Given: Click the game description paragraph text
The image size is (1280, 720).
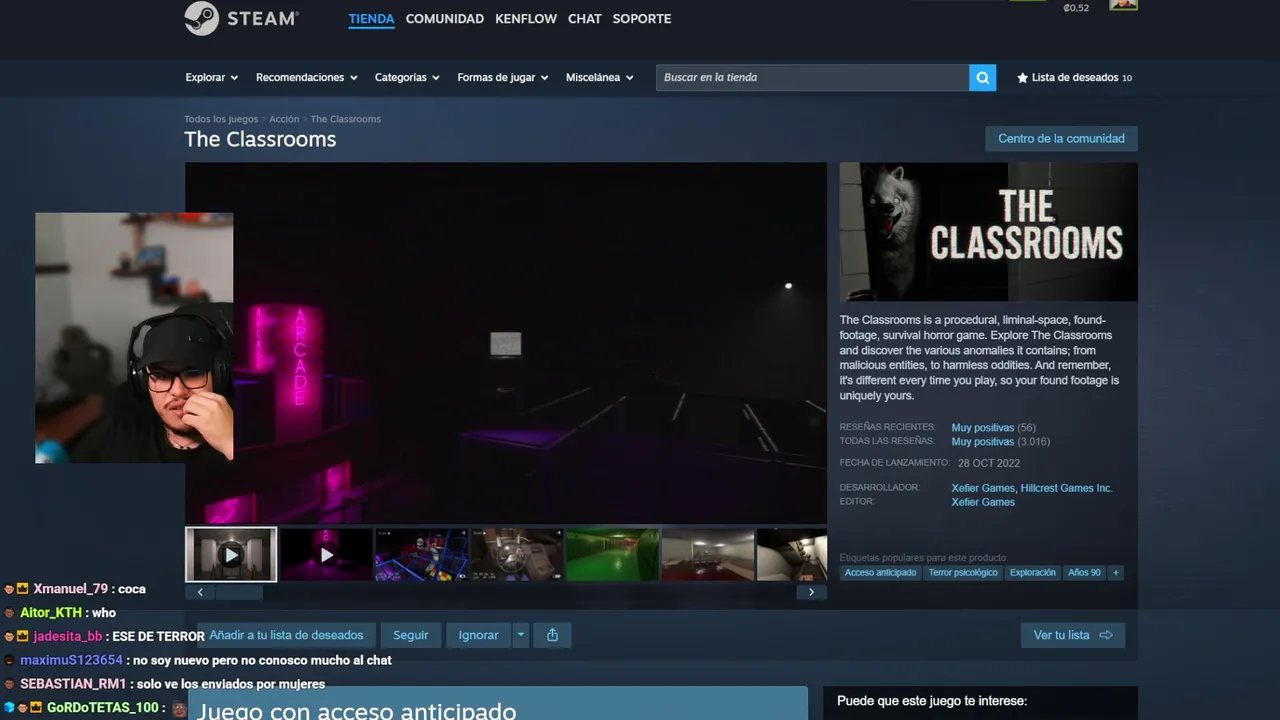Looking at the screenshot, I should click(979, 358).
